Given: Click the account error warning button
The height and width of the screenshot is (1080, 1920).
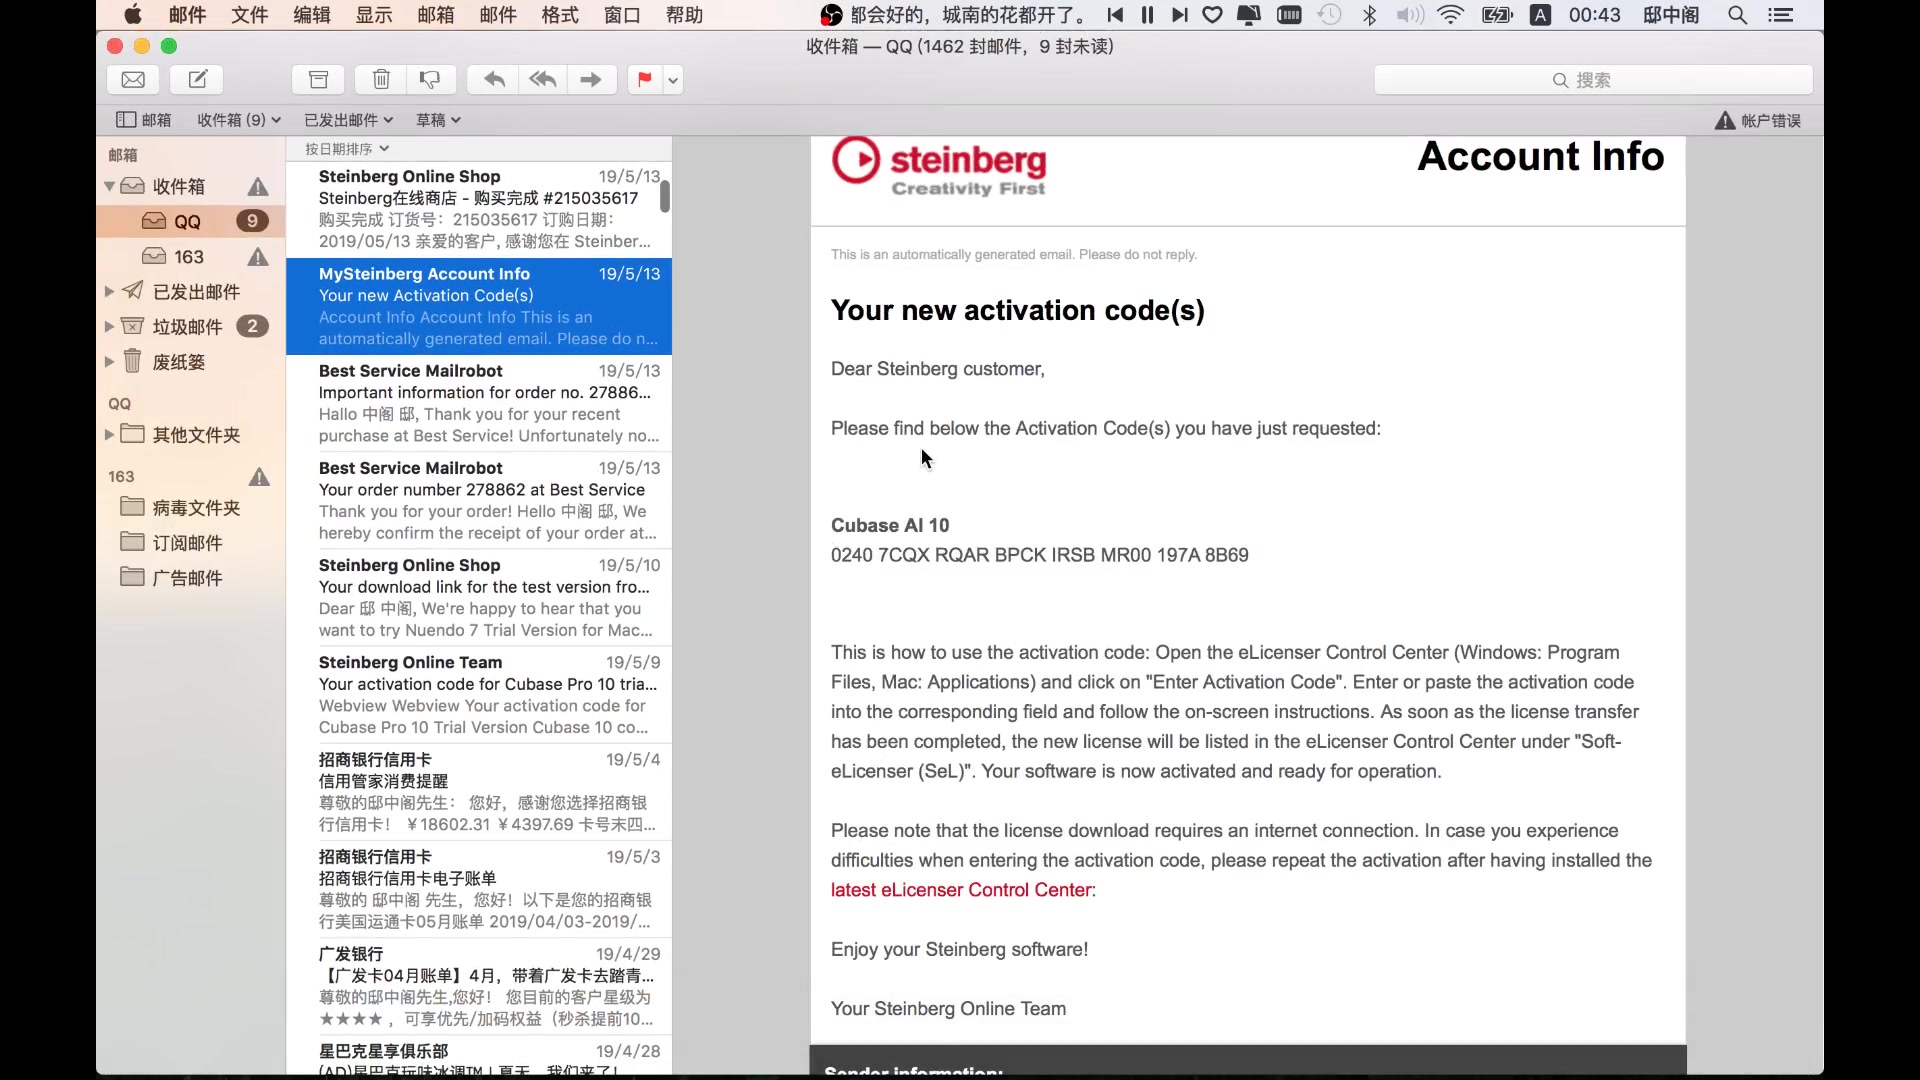Looking at the screenshot, I should pyautogui.click(x=1758, y=121).
